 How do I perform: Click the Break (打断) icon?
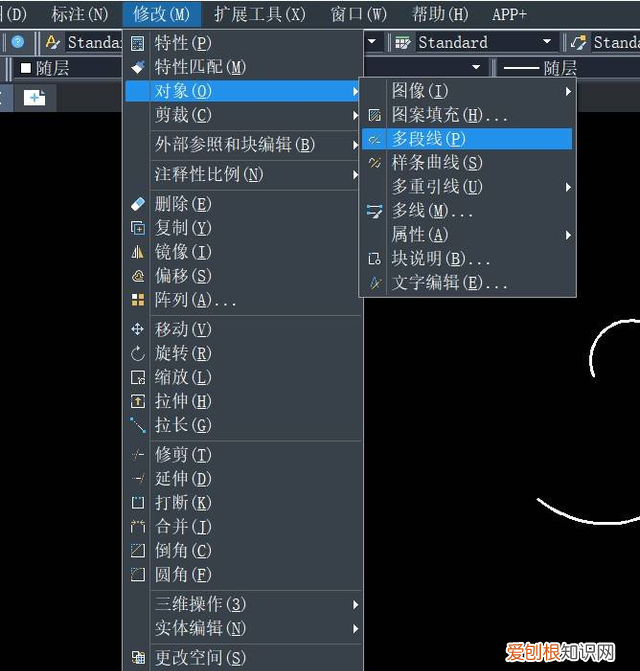[x=138, y=502]
